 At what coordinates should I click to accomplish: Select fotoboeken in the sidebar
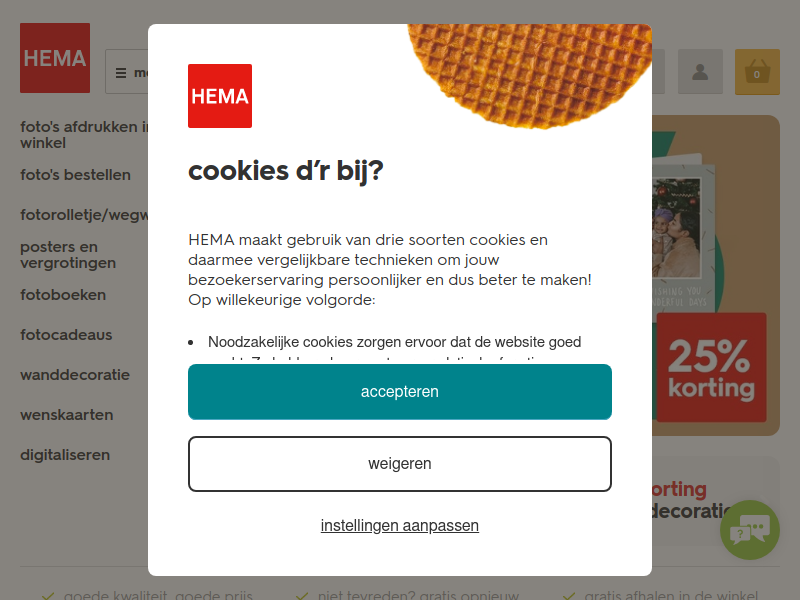point(63,295)
